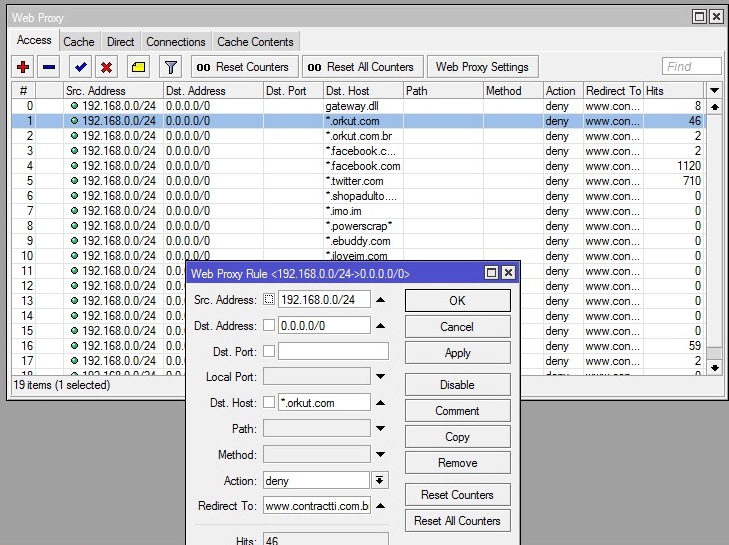Disable the rule with the red X icon
The image size is (729, 545).
[x=106, y=67]
